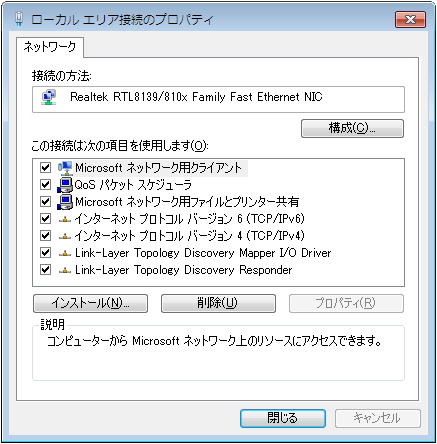The image size is (437, 444).
Task: Click the TCP/IPv6 protocol icon
Action: [65, 220]
